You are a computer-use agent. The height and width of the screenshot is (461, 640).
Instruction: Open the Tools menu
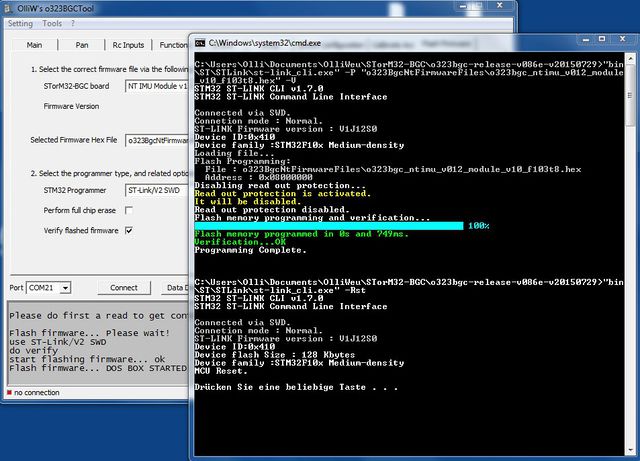point(52,22)
